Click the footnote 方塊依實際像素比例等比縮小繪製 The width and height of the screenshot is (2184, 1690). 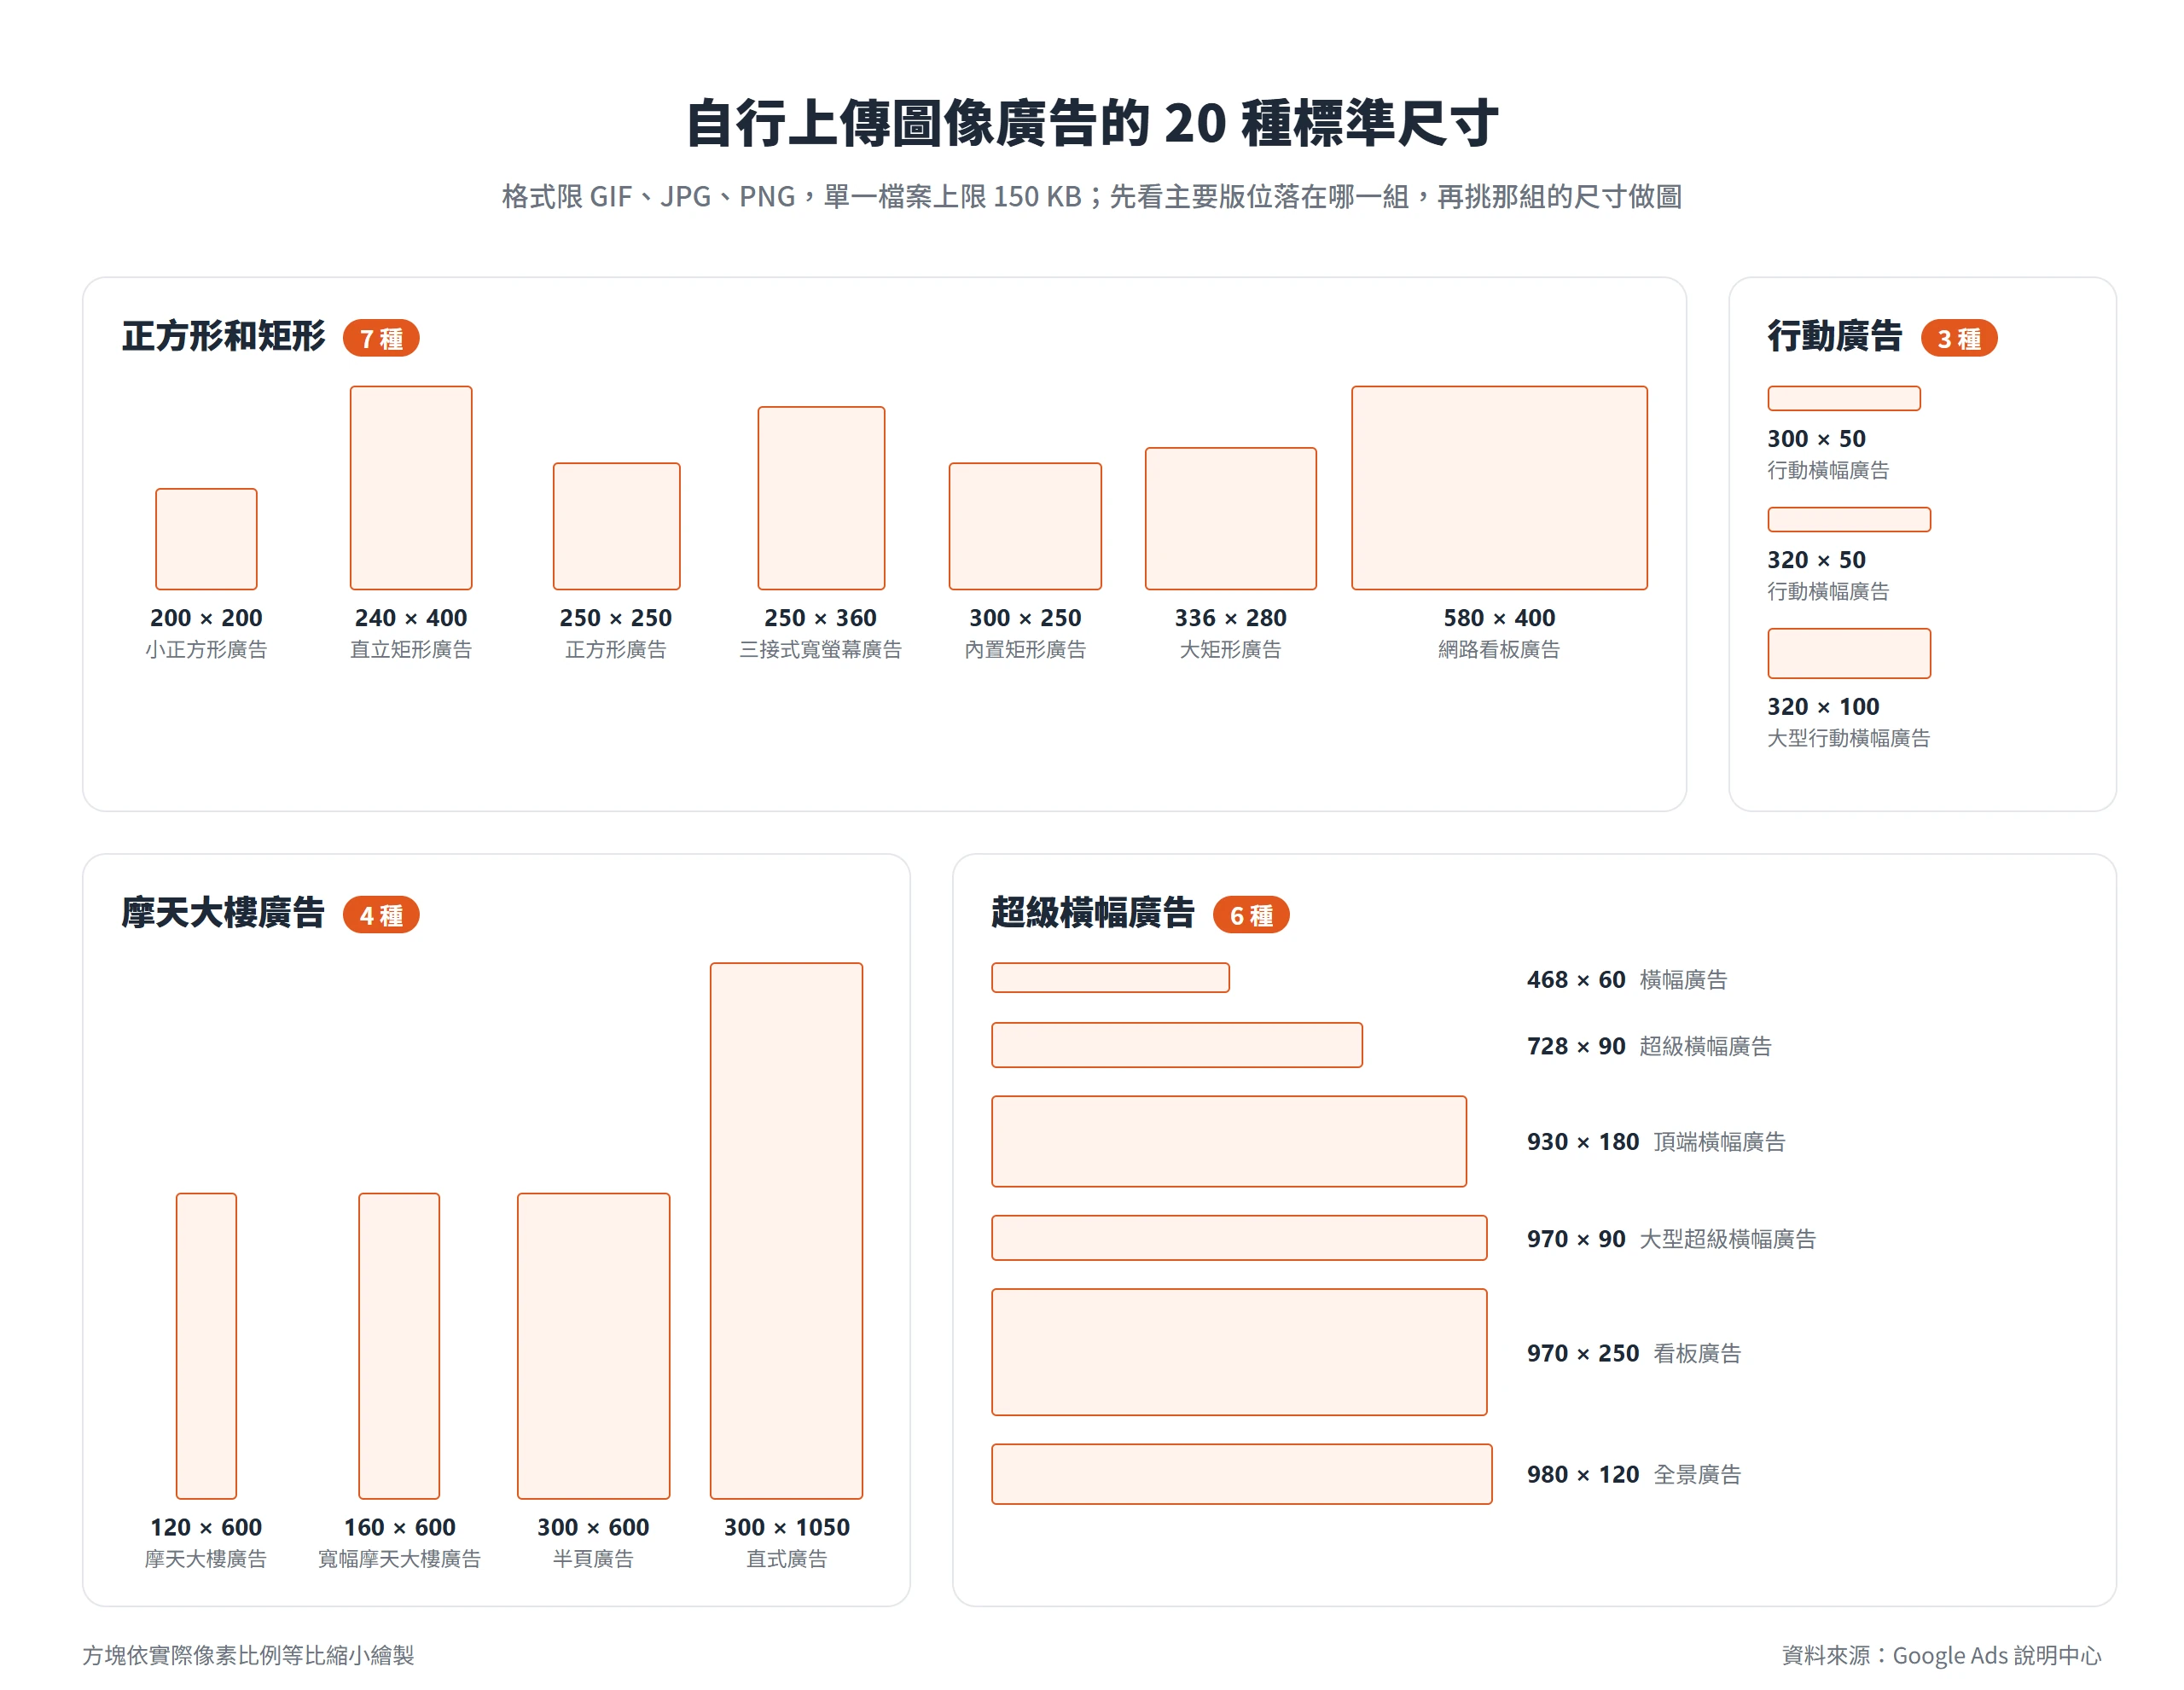click(x=248, y=1655)
